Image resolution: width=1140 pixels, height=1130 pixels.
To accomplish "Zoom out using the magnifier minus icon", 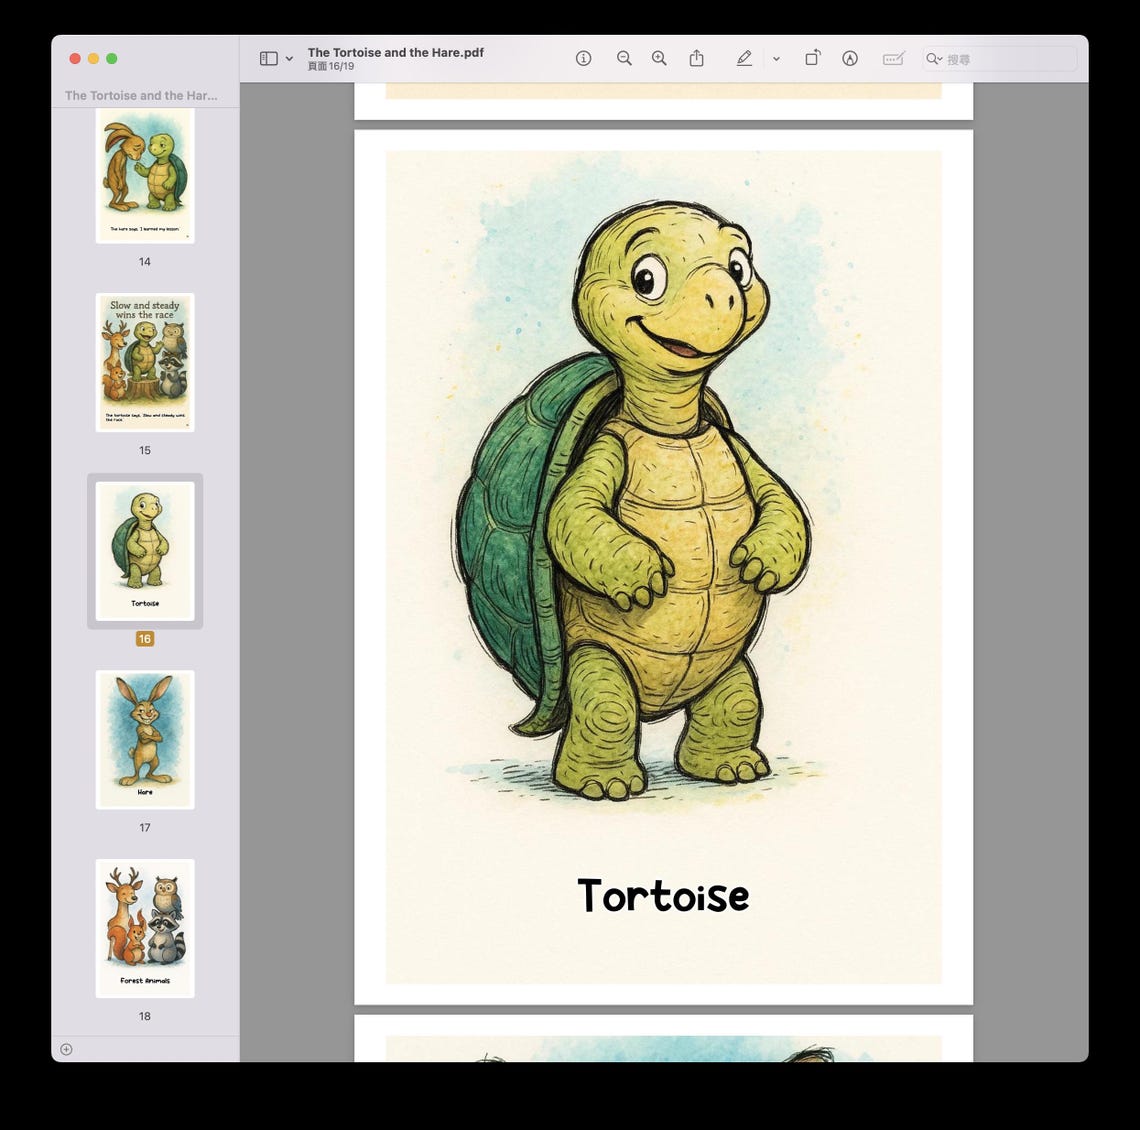I will (x=624, y=58).
